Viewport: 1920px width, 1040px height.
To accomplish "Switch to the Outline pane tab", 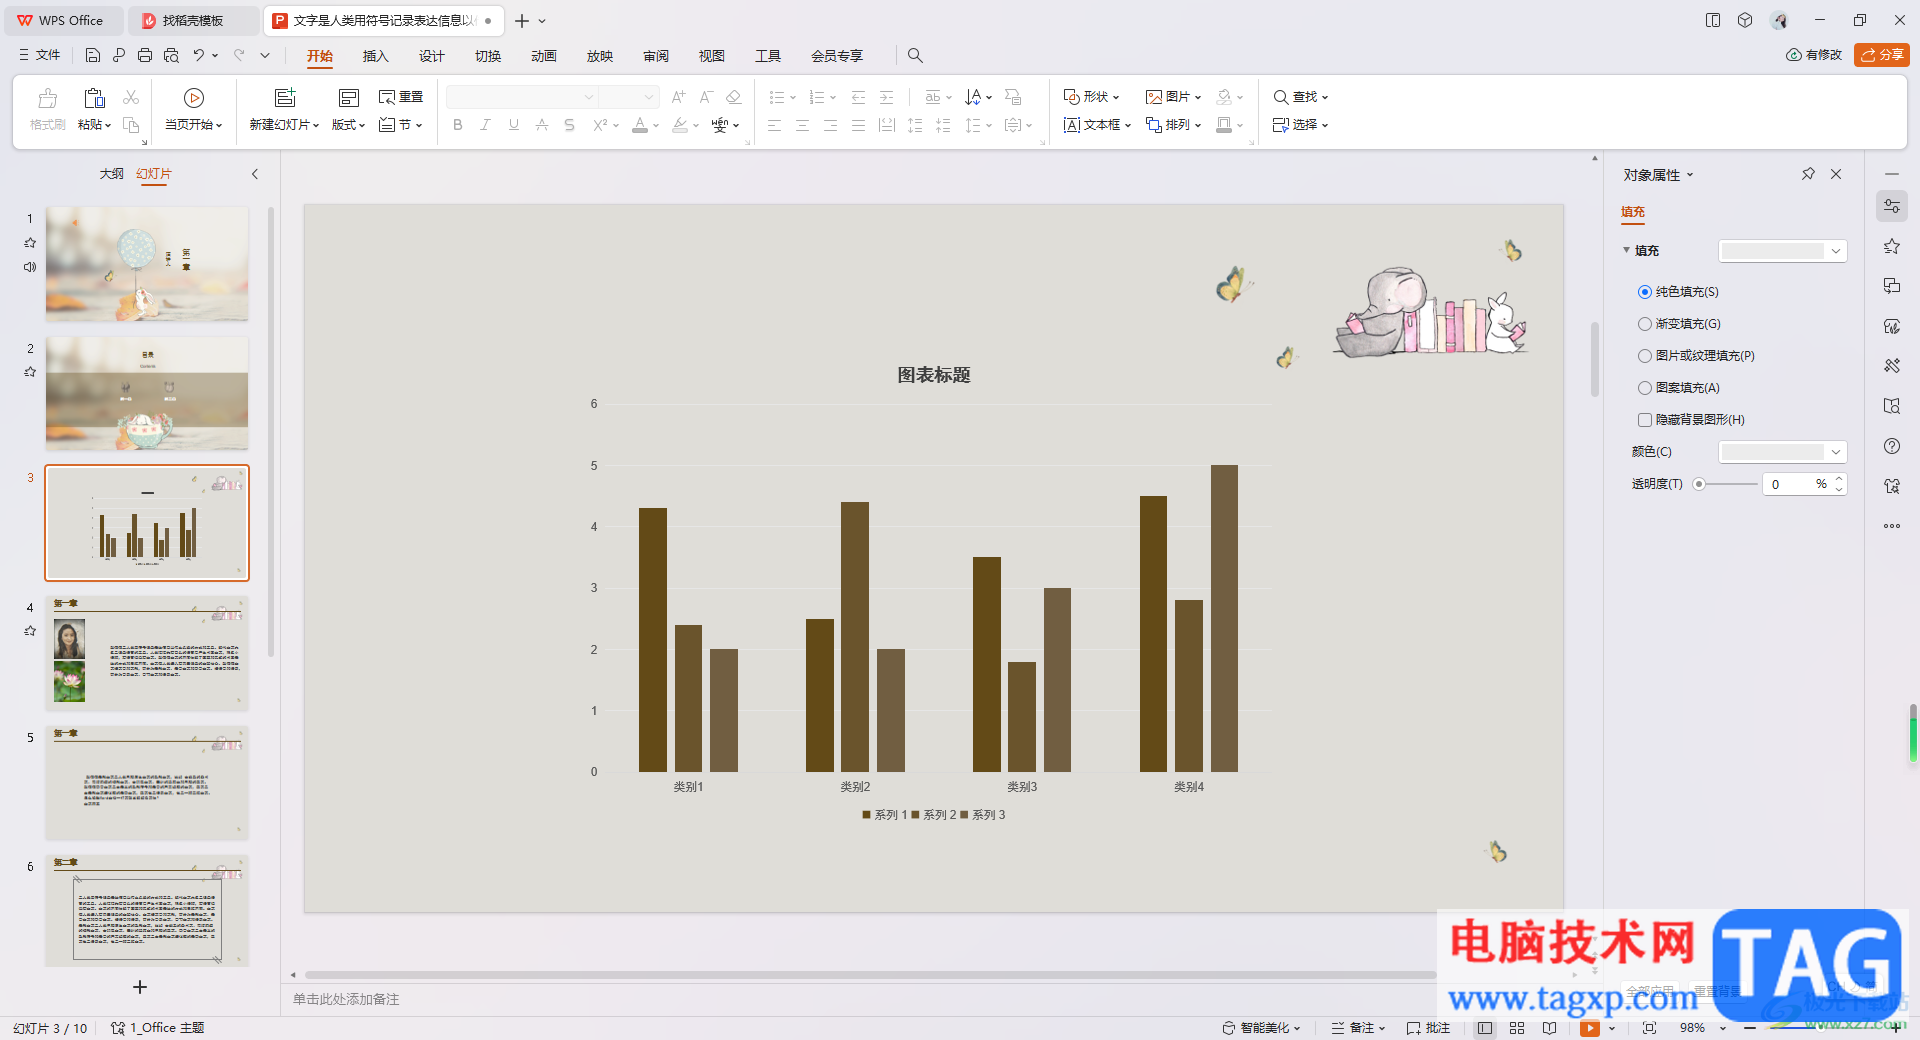I will click(111, 174).
